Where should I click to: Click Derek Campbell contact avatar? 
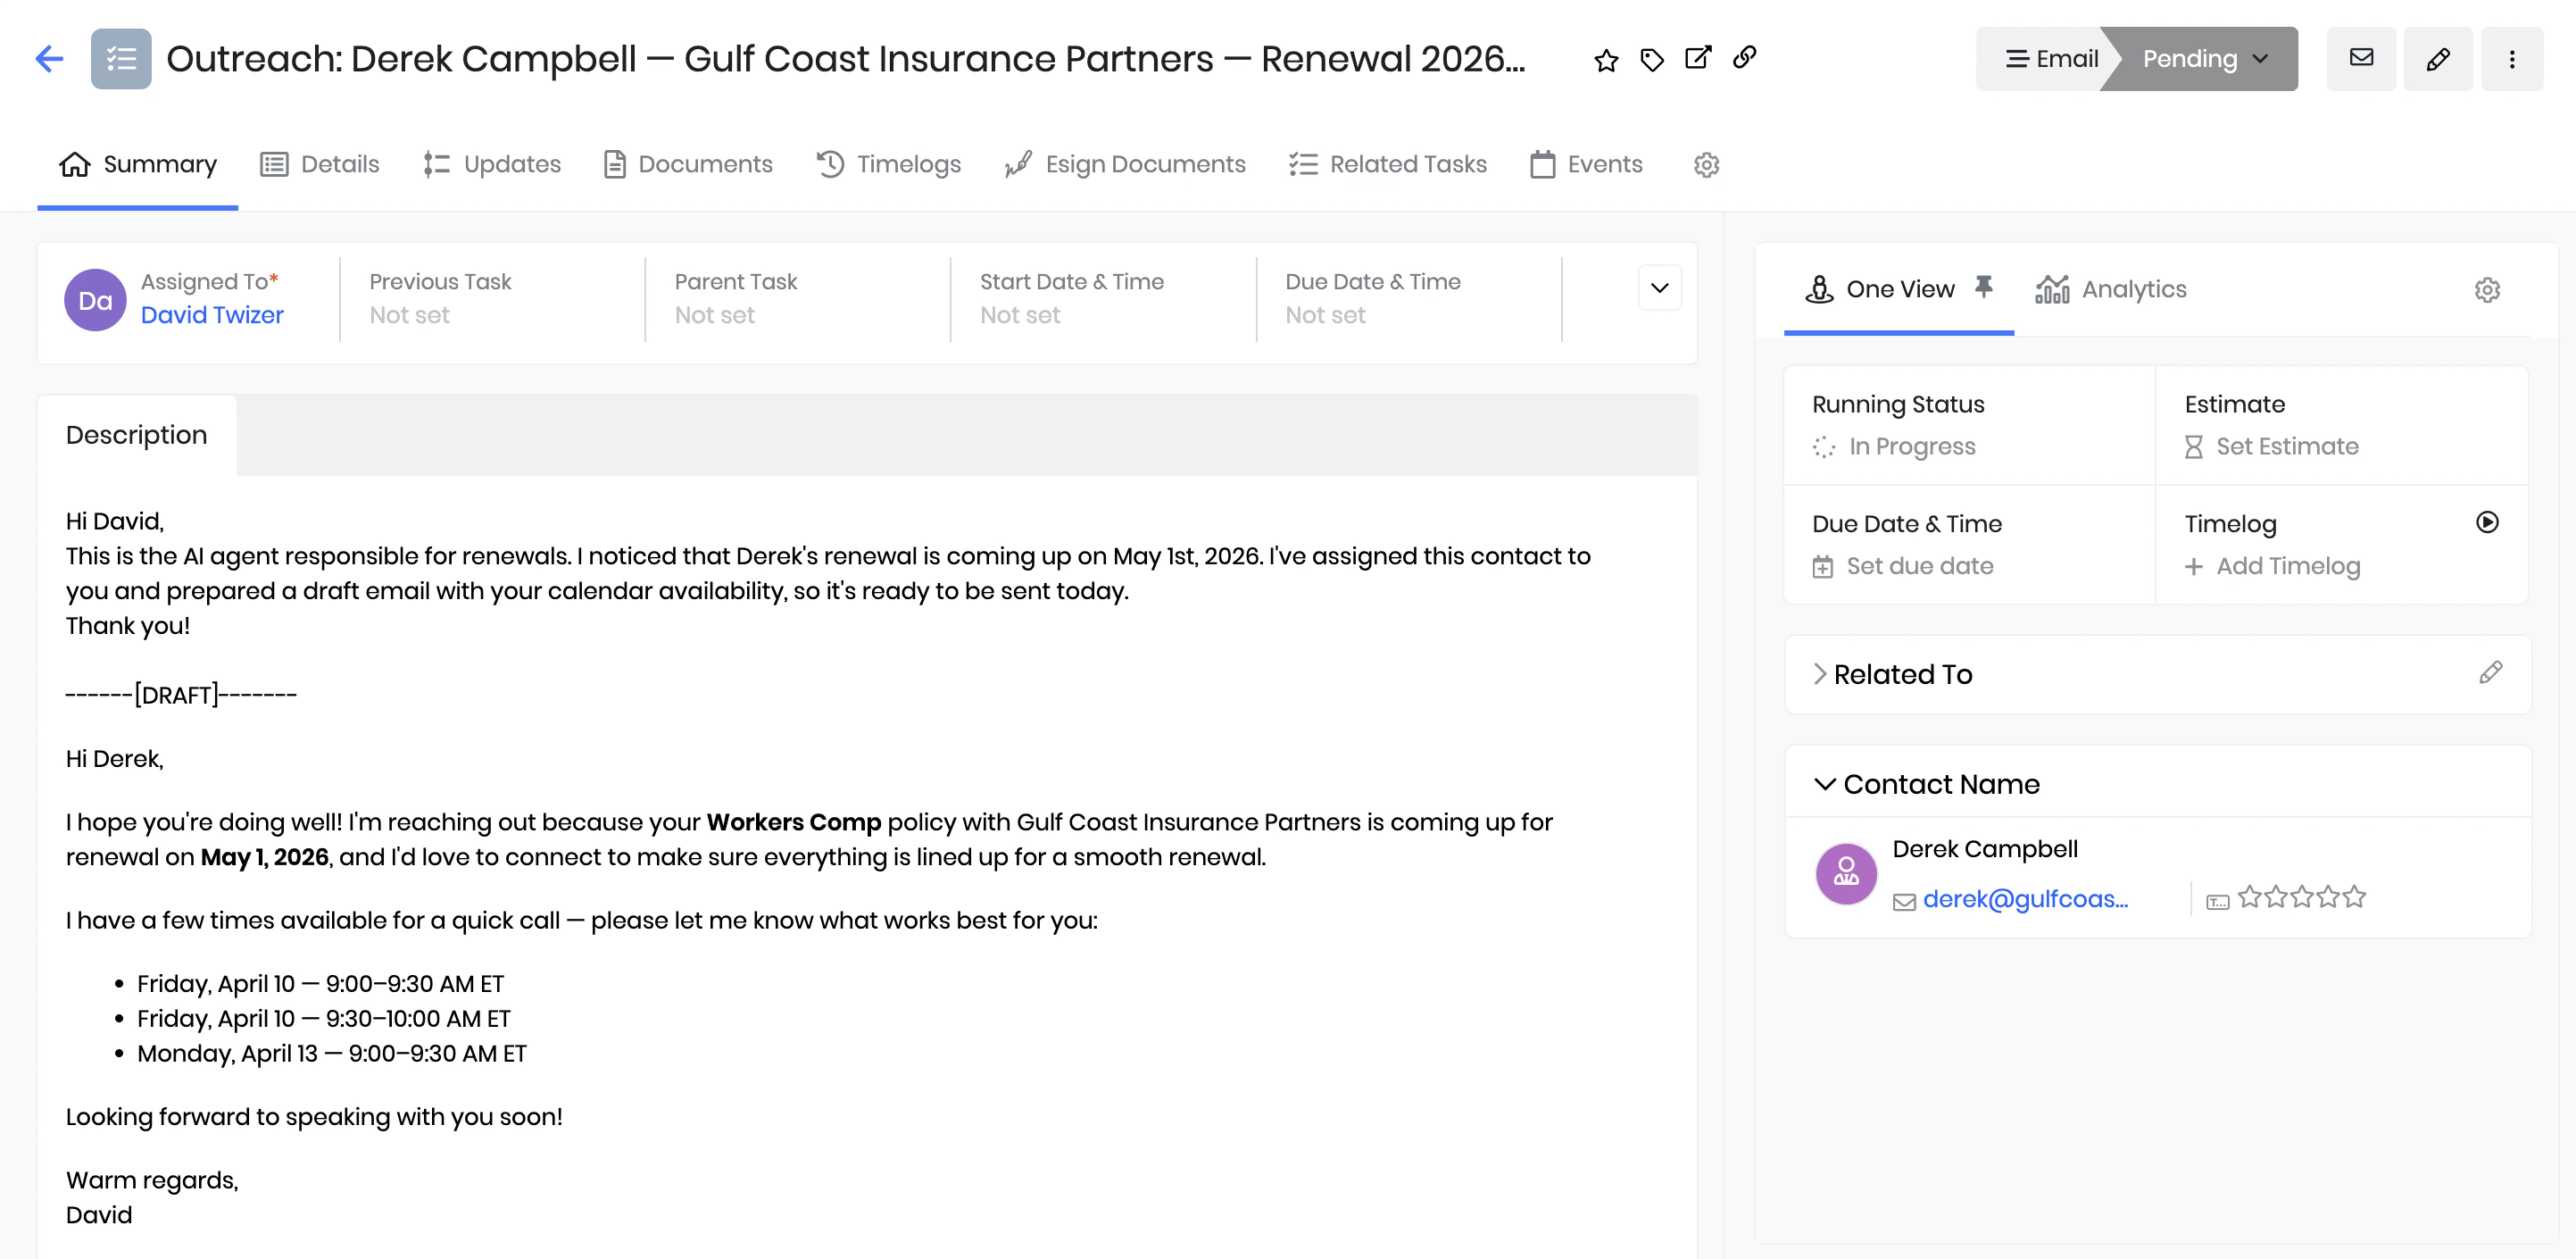coord(1846,874)
